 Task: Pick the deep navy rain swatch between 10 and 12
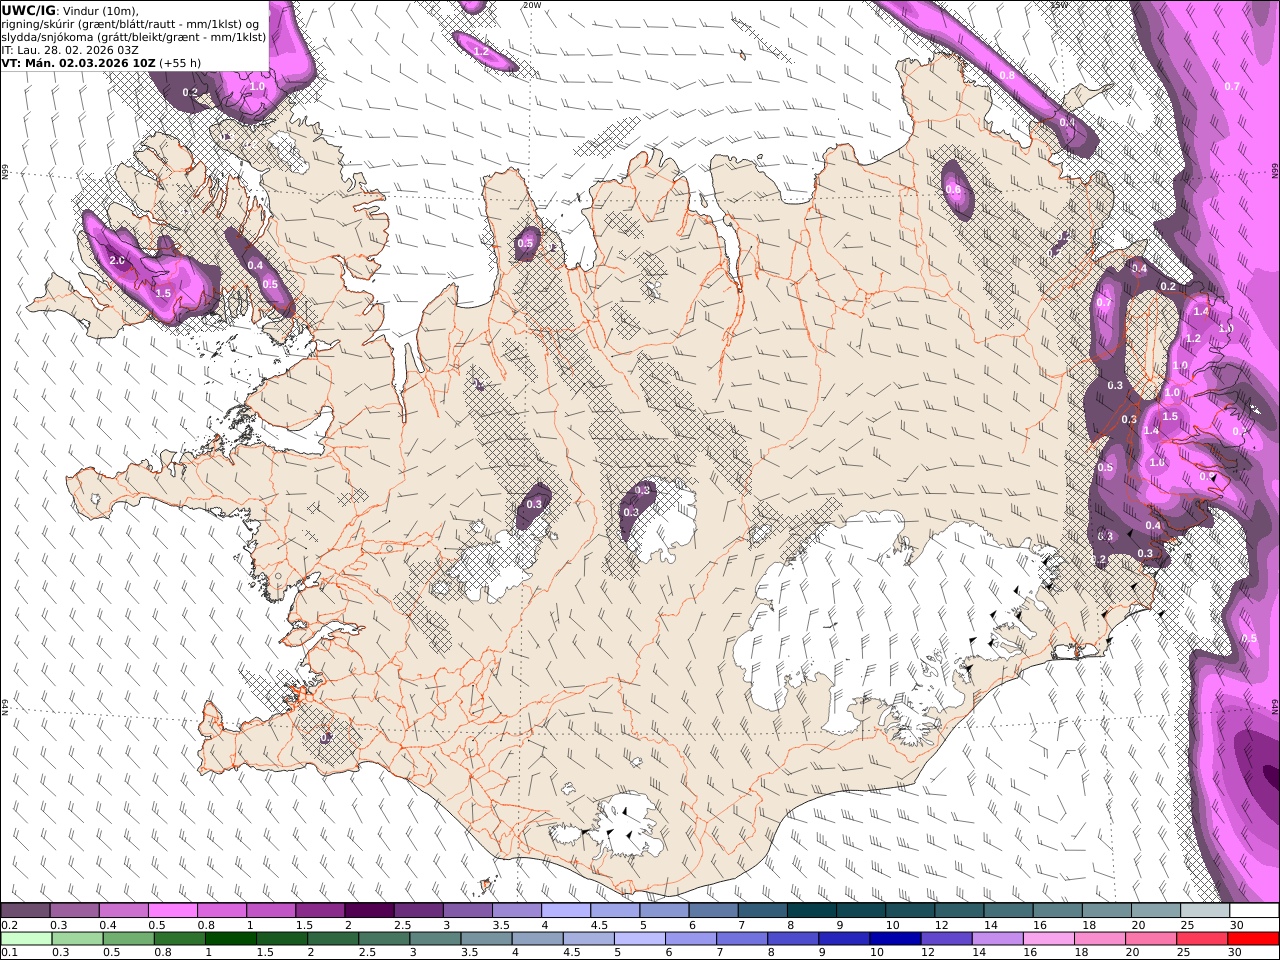[894, 939]
